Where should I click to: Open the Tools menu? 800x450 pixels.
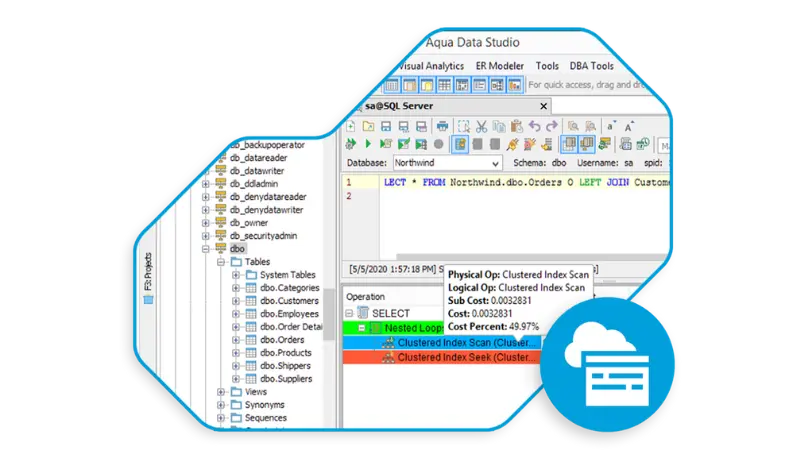[547, 66]
